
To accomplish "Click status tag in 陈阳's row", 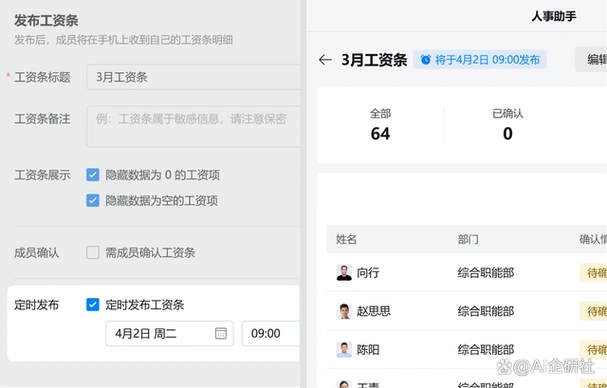I will (x=593, y=350).
